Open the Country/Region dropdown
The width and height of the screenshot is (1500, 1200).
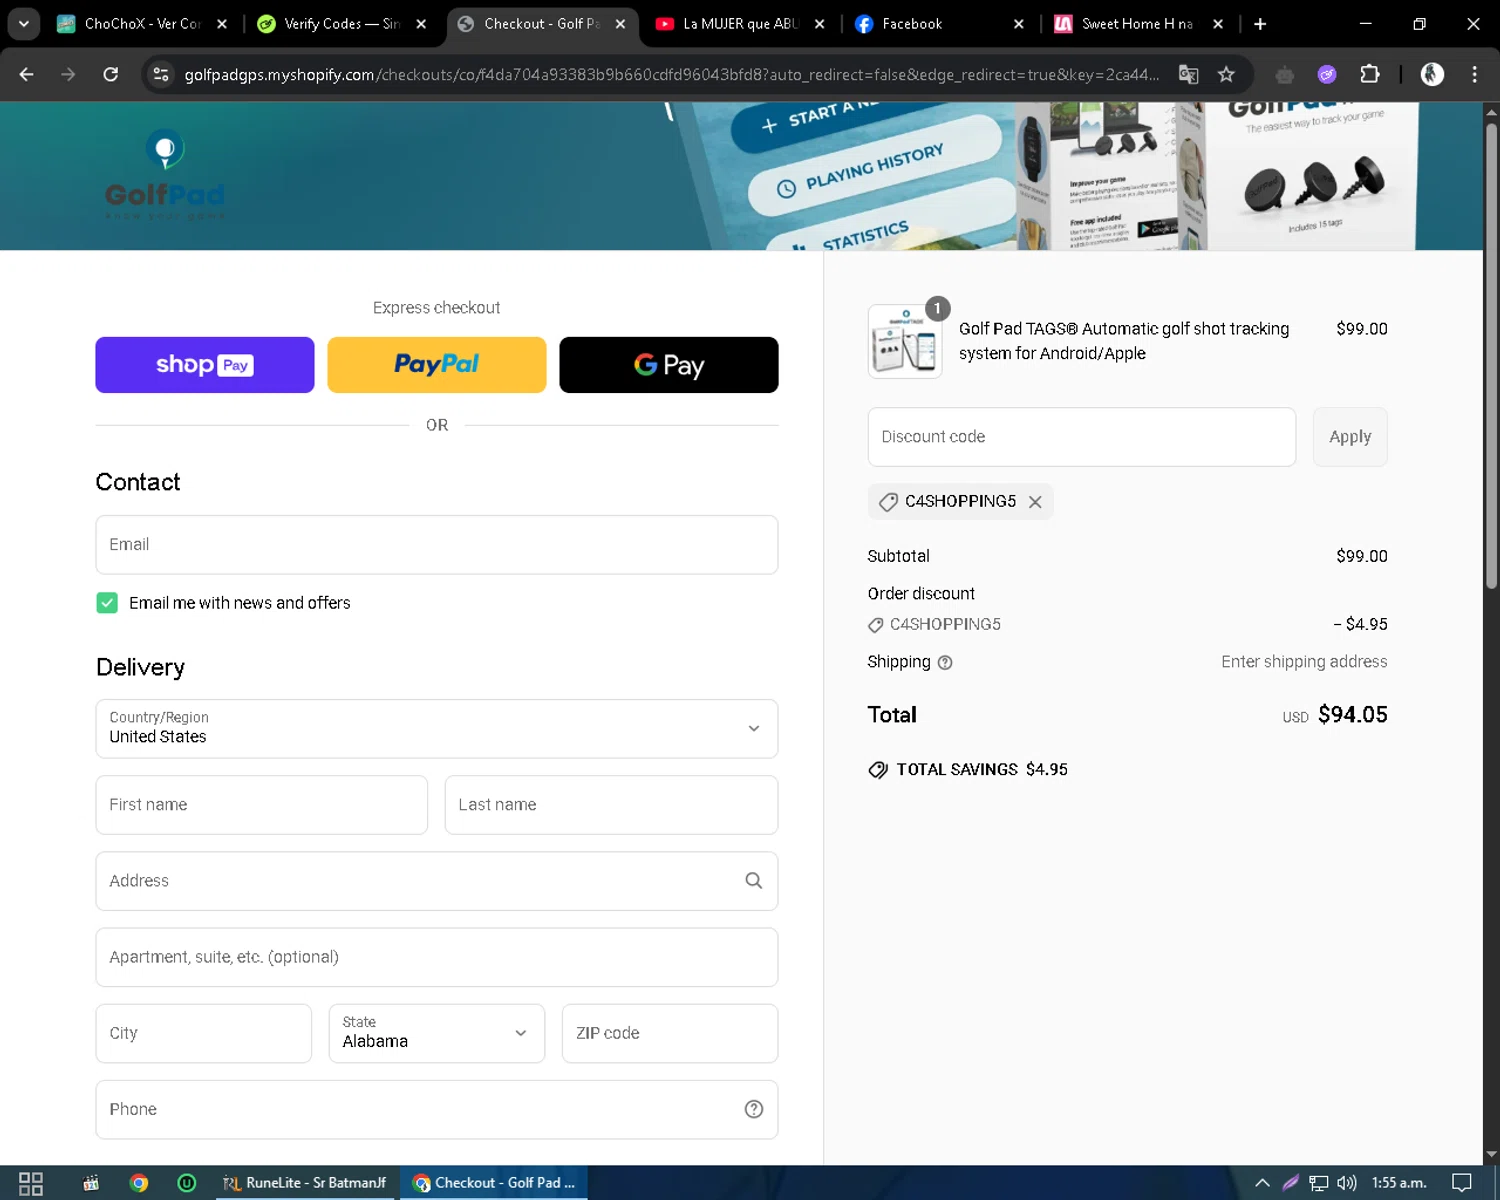click(x=437, y=729)
